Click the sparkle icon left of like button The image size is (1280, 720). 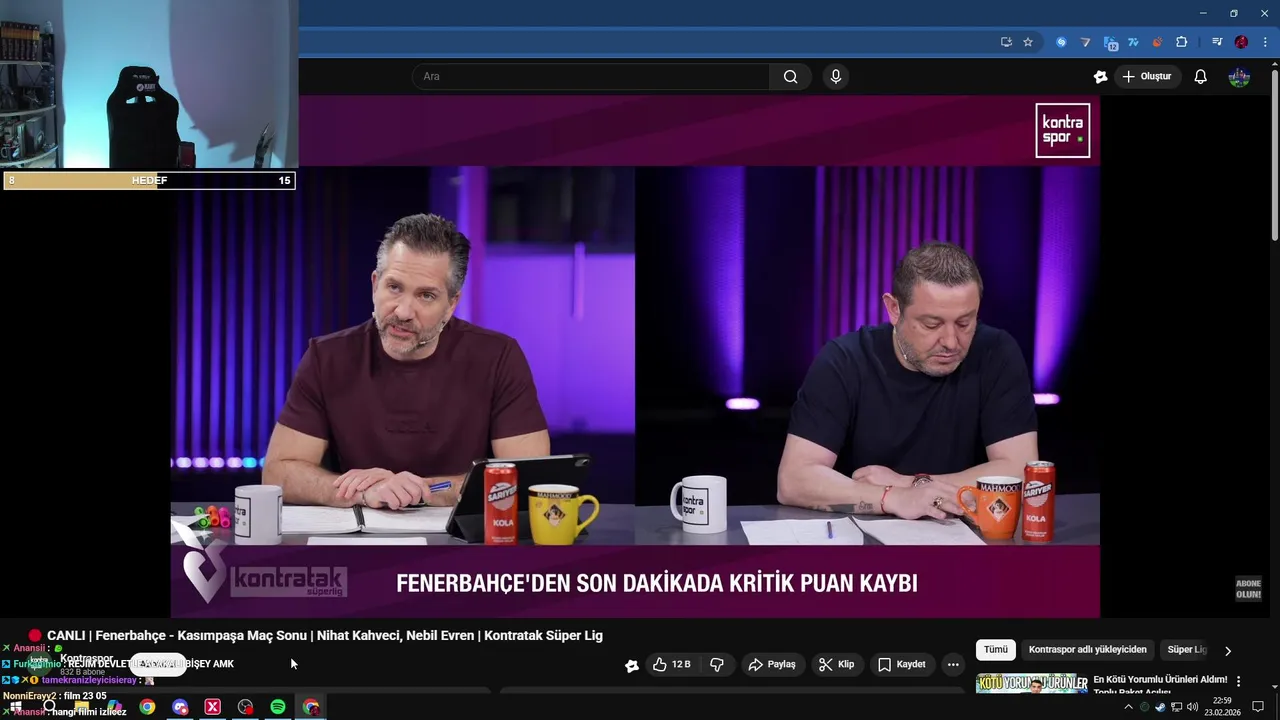632,665
